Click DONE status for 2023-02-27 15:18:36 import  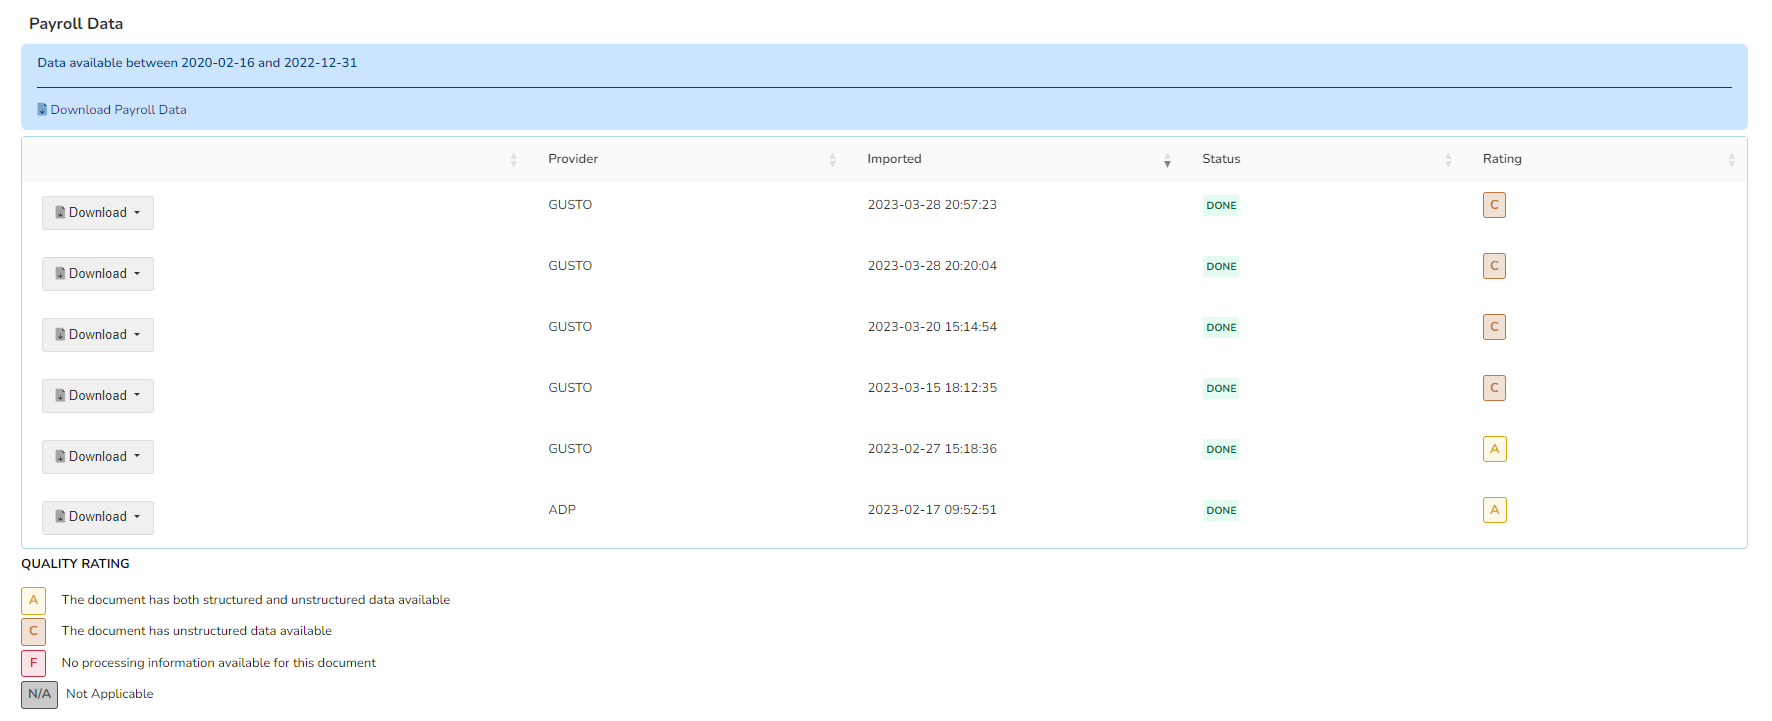point(1221,449)
